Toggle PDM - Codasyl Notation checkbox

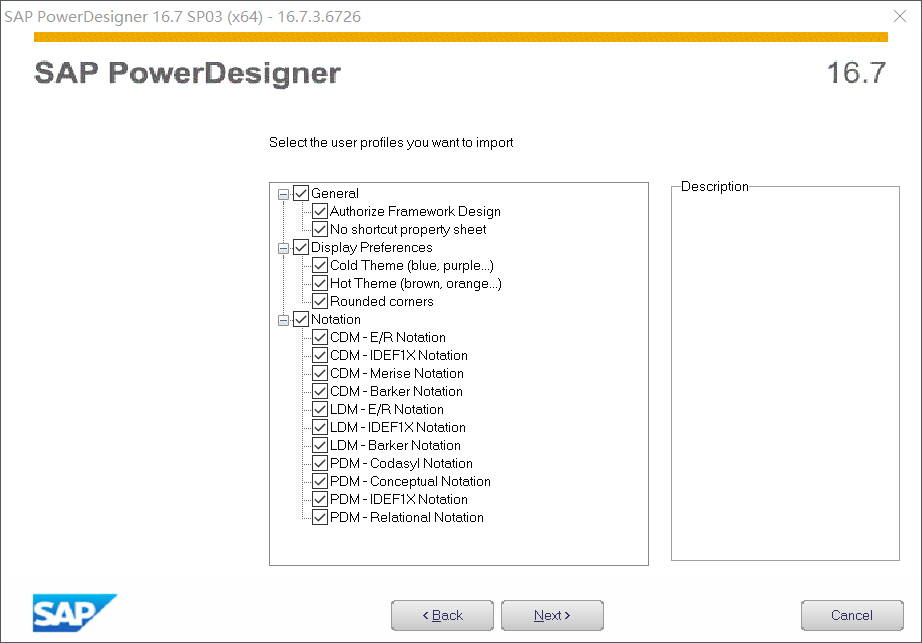click(320, 463)
